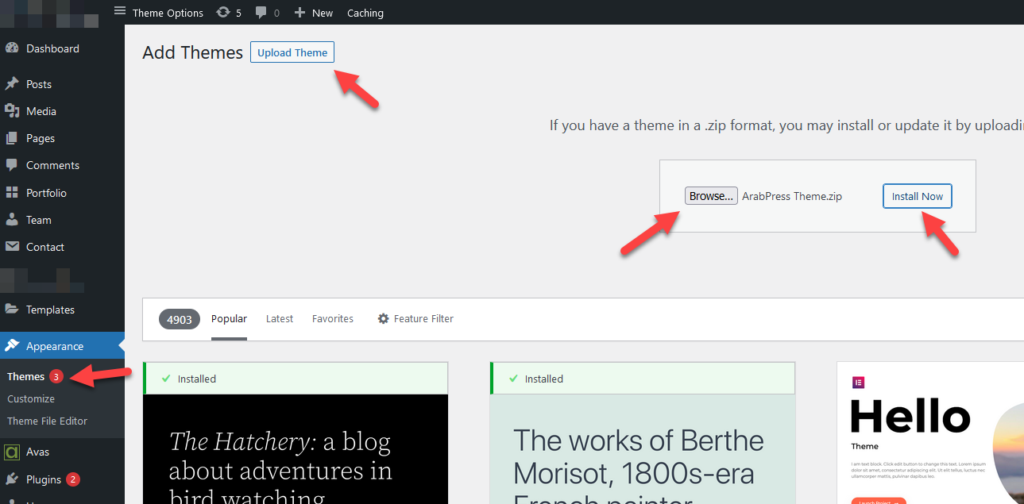
Task: Click the Comments speech bubble icon
Action: [x=12, y=165]
